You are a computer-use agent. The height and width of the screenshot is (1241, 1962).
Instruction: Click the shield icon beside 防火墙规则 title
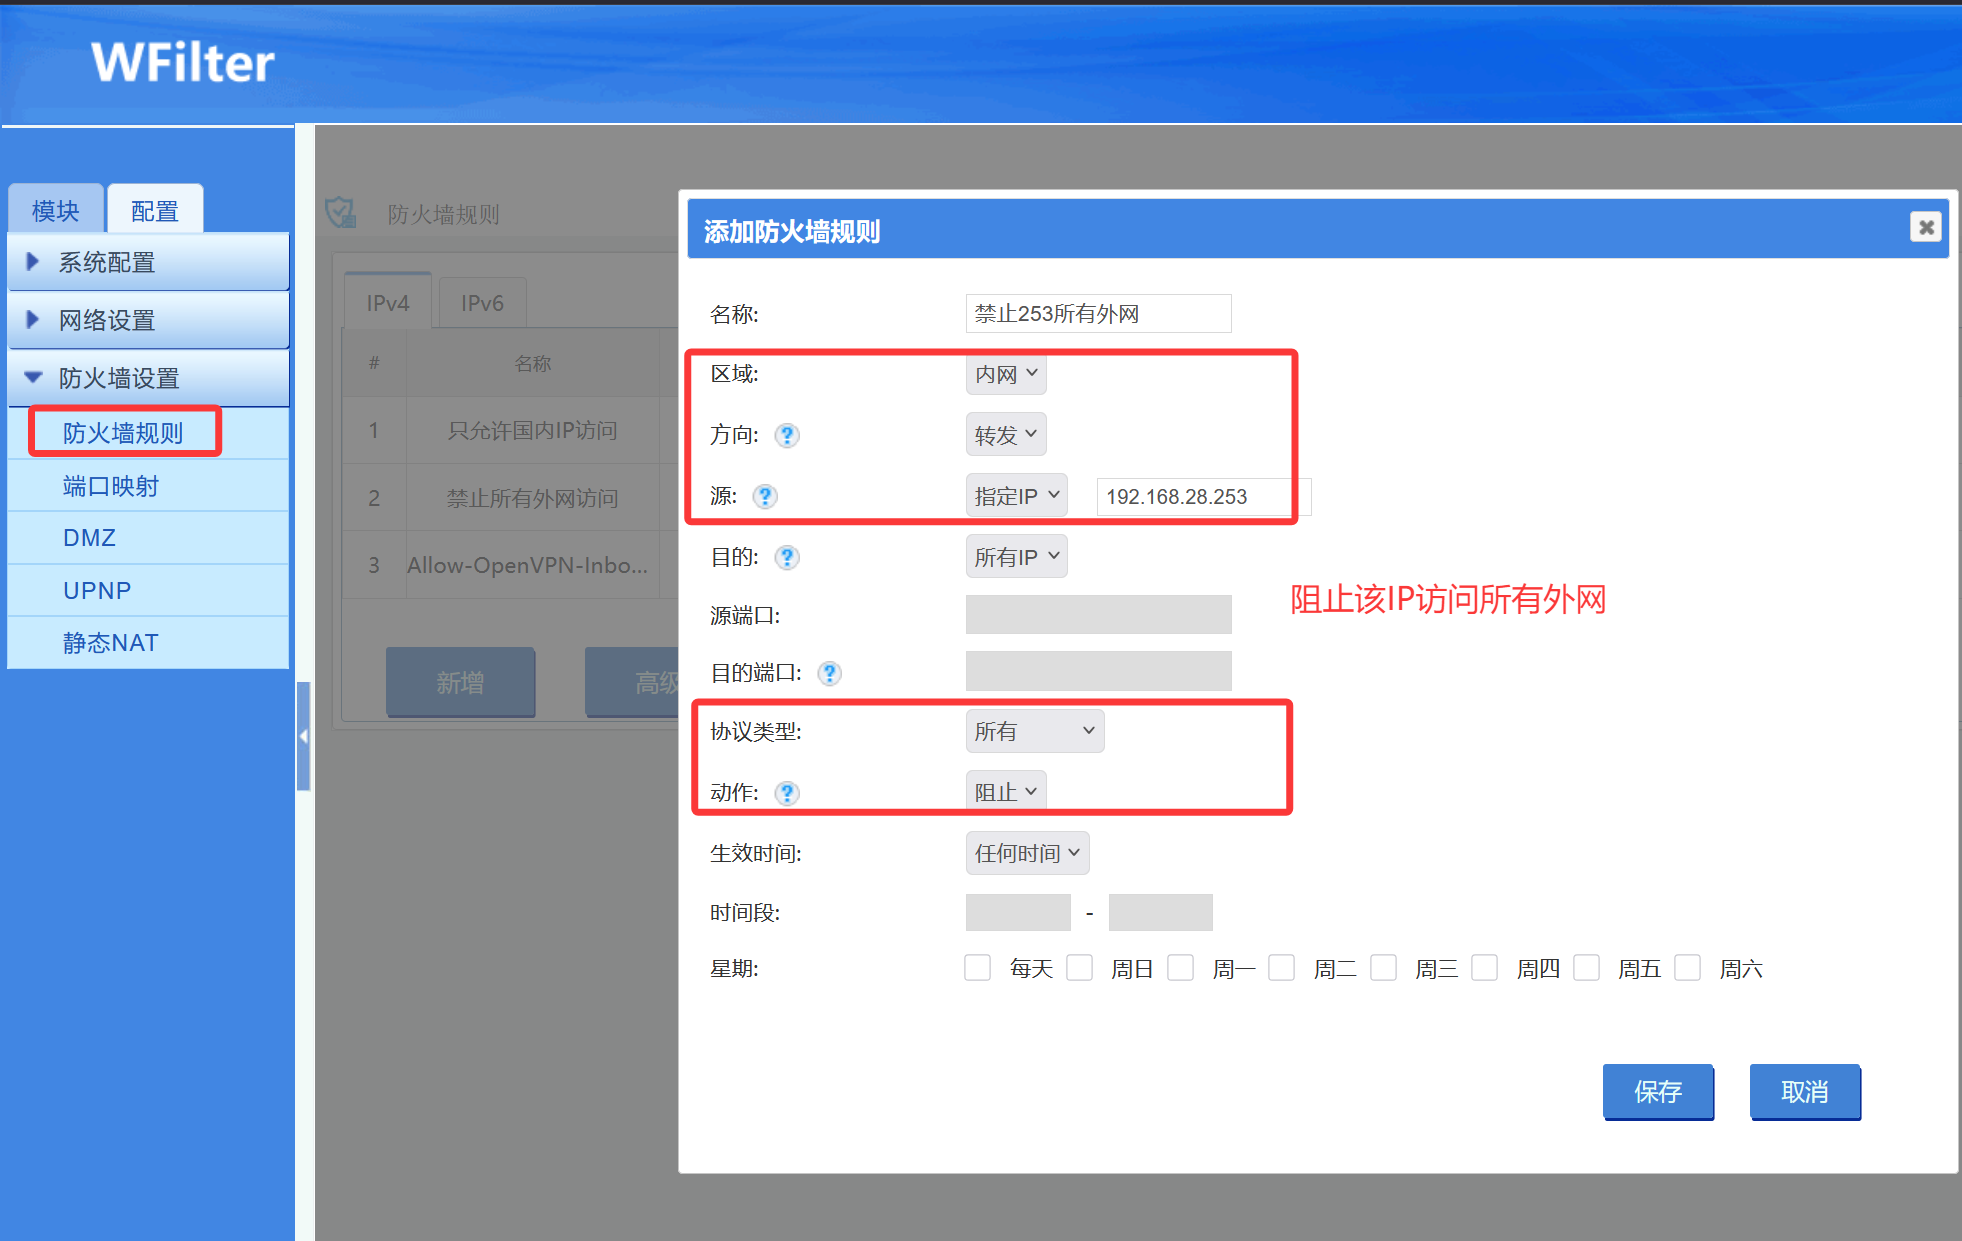(341, 213)
